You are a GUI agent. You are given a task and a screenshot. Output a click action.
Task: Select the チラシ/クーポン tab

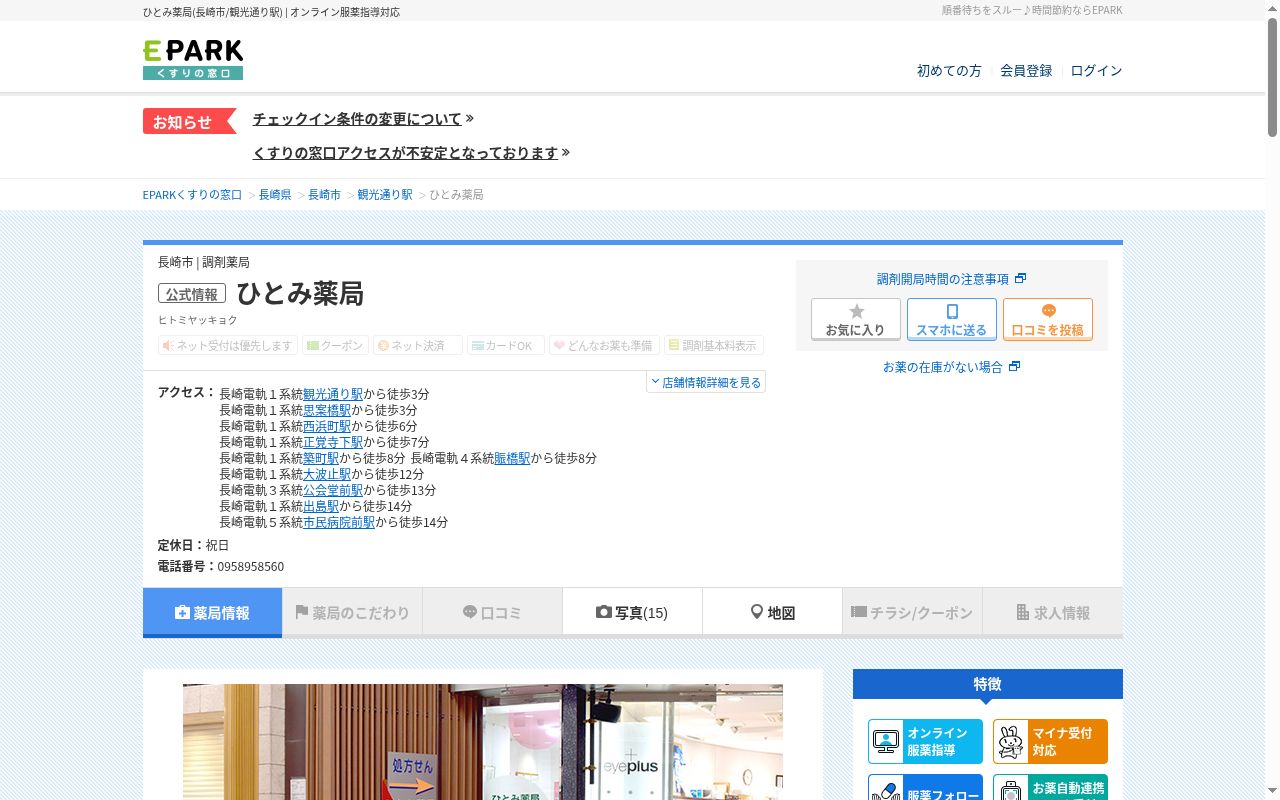tap(912, 613)
